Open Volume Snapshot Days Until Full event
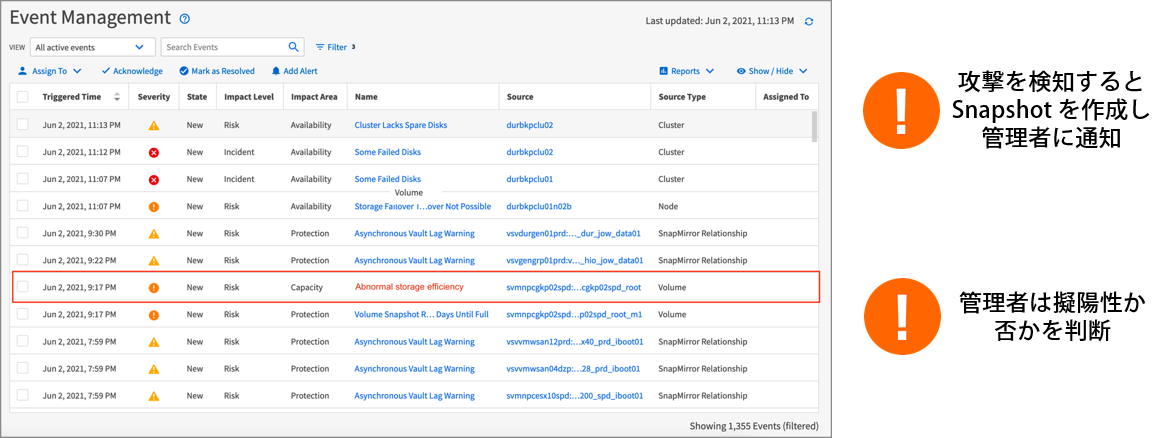 [x=422, y=315]
